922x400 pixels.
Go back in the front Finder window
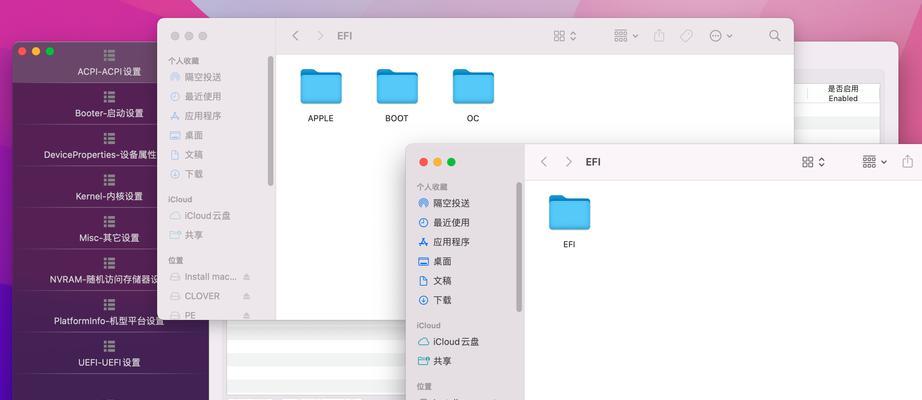(x=544, y=162)
